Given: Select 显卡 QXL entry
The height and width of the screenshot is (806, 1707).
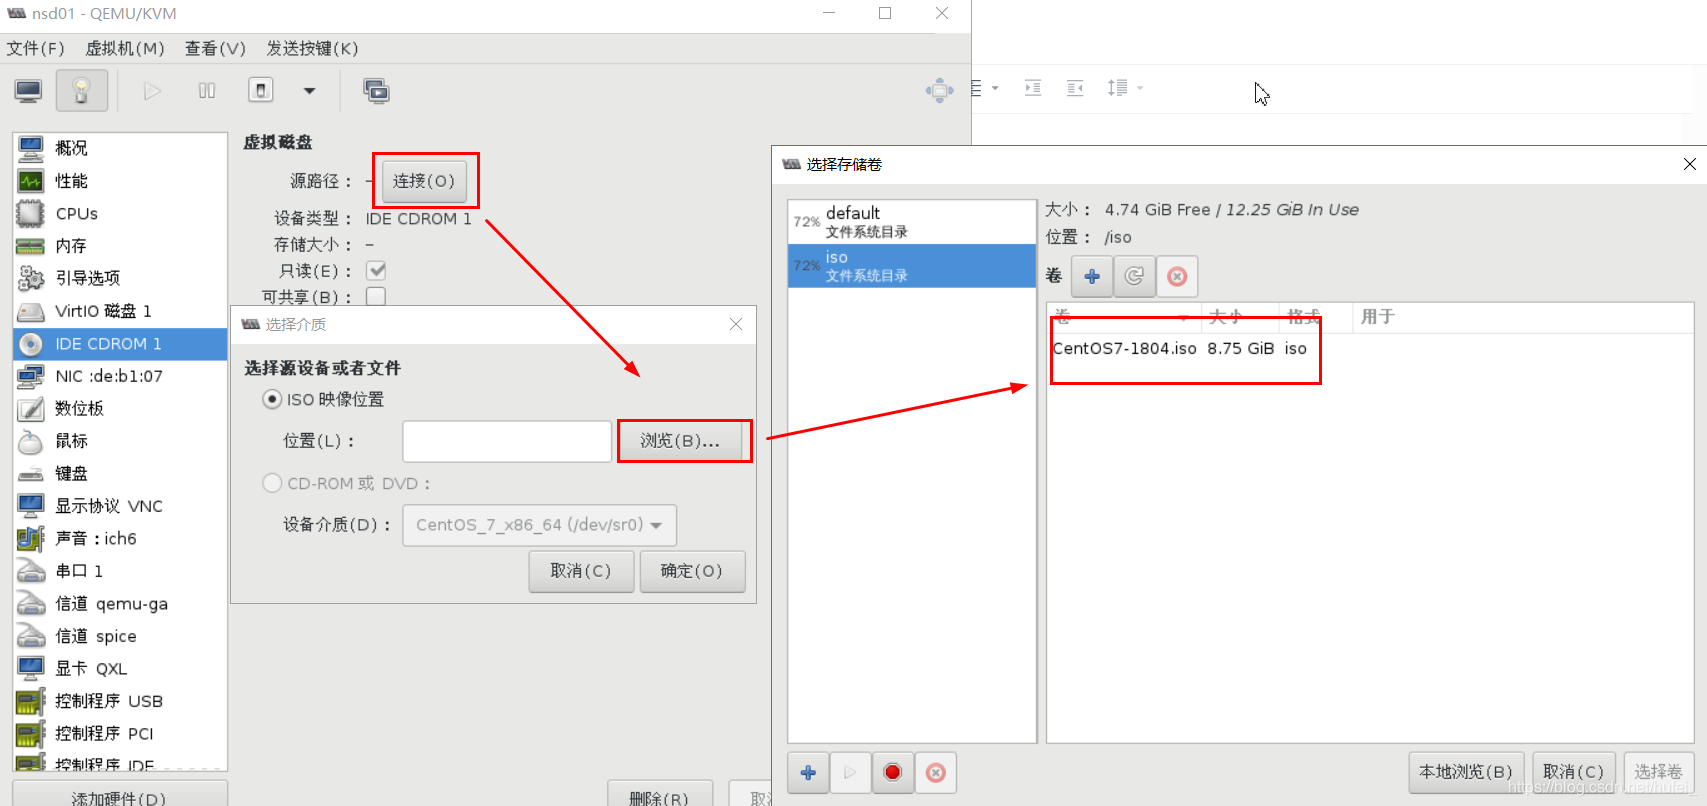Looking at the screenshot, I should [120, 669].
